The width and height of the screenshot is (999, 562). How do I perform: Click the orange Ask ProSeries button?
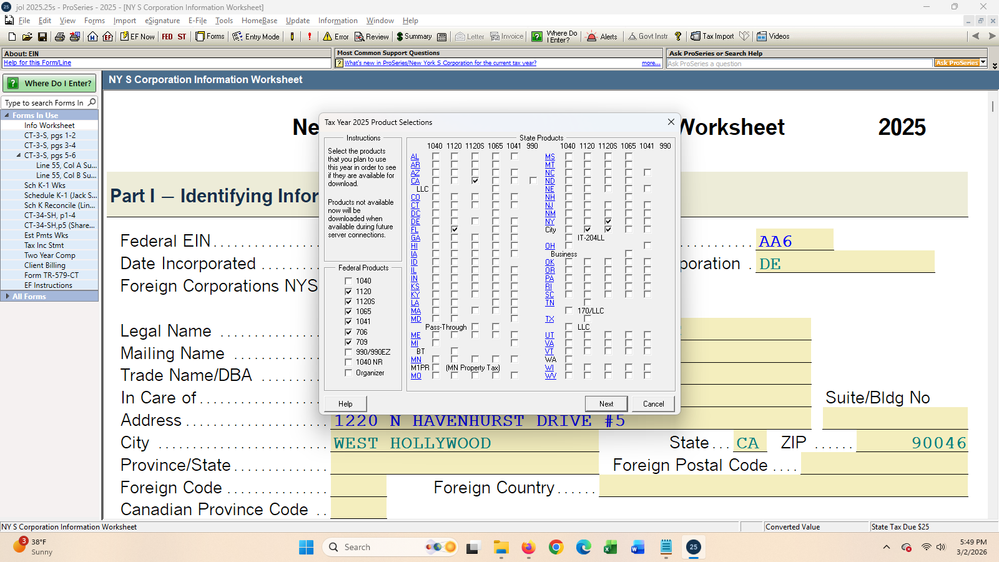pos(956,62)
